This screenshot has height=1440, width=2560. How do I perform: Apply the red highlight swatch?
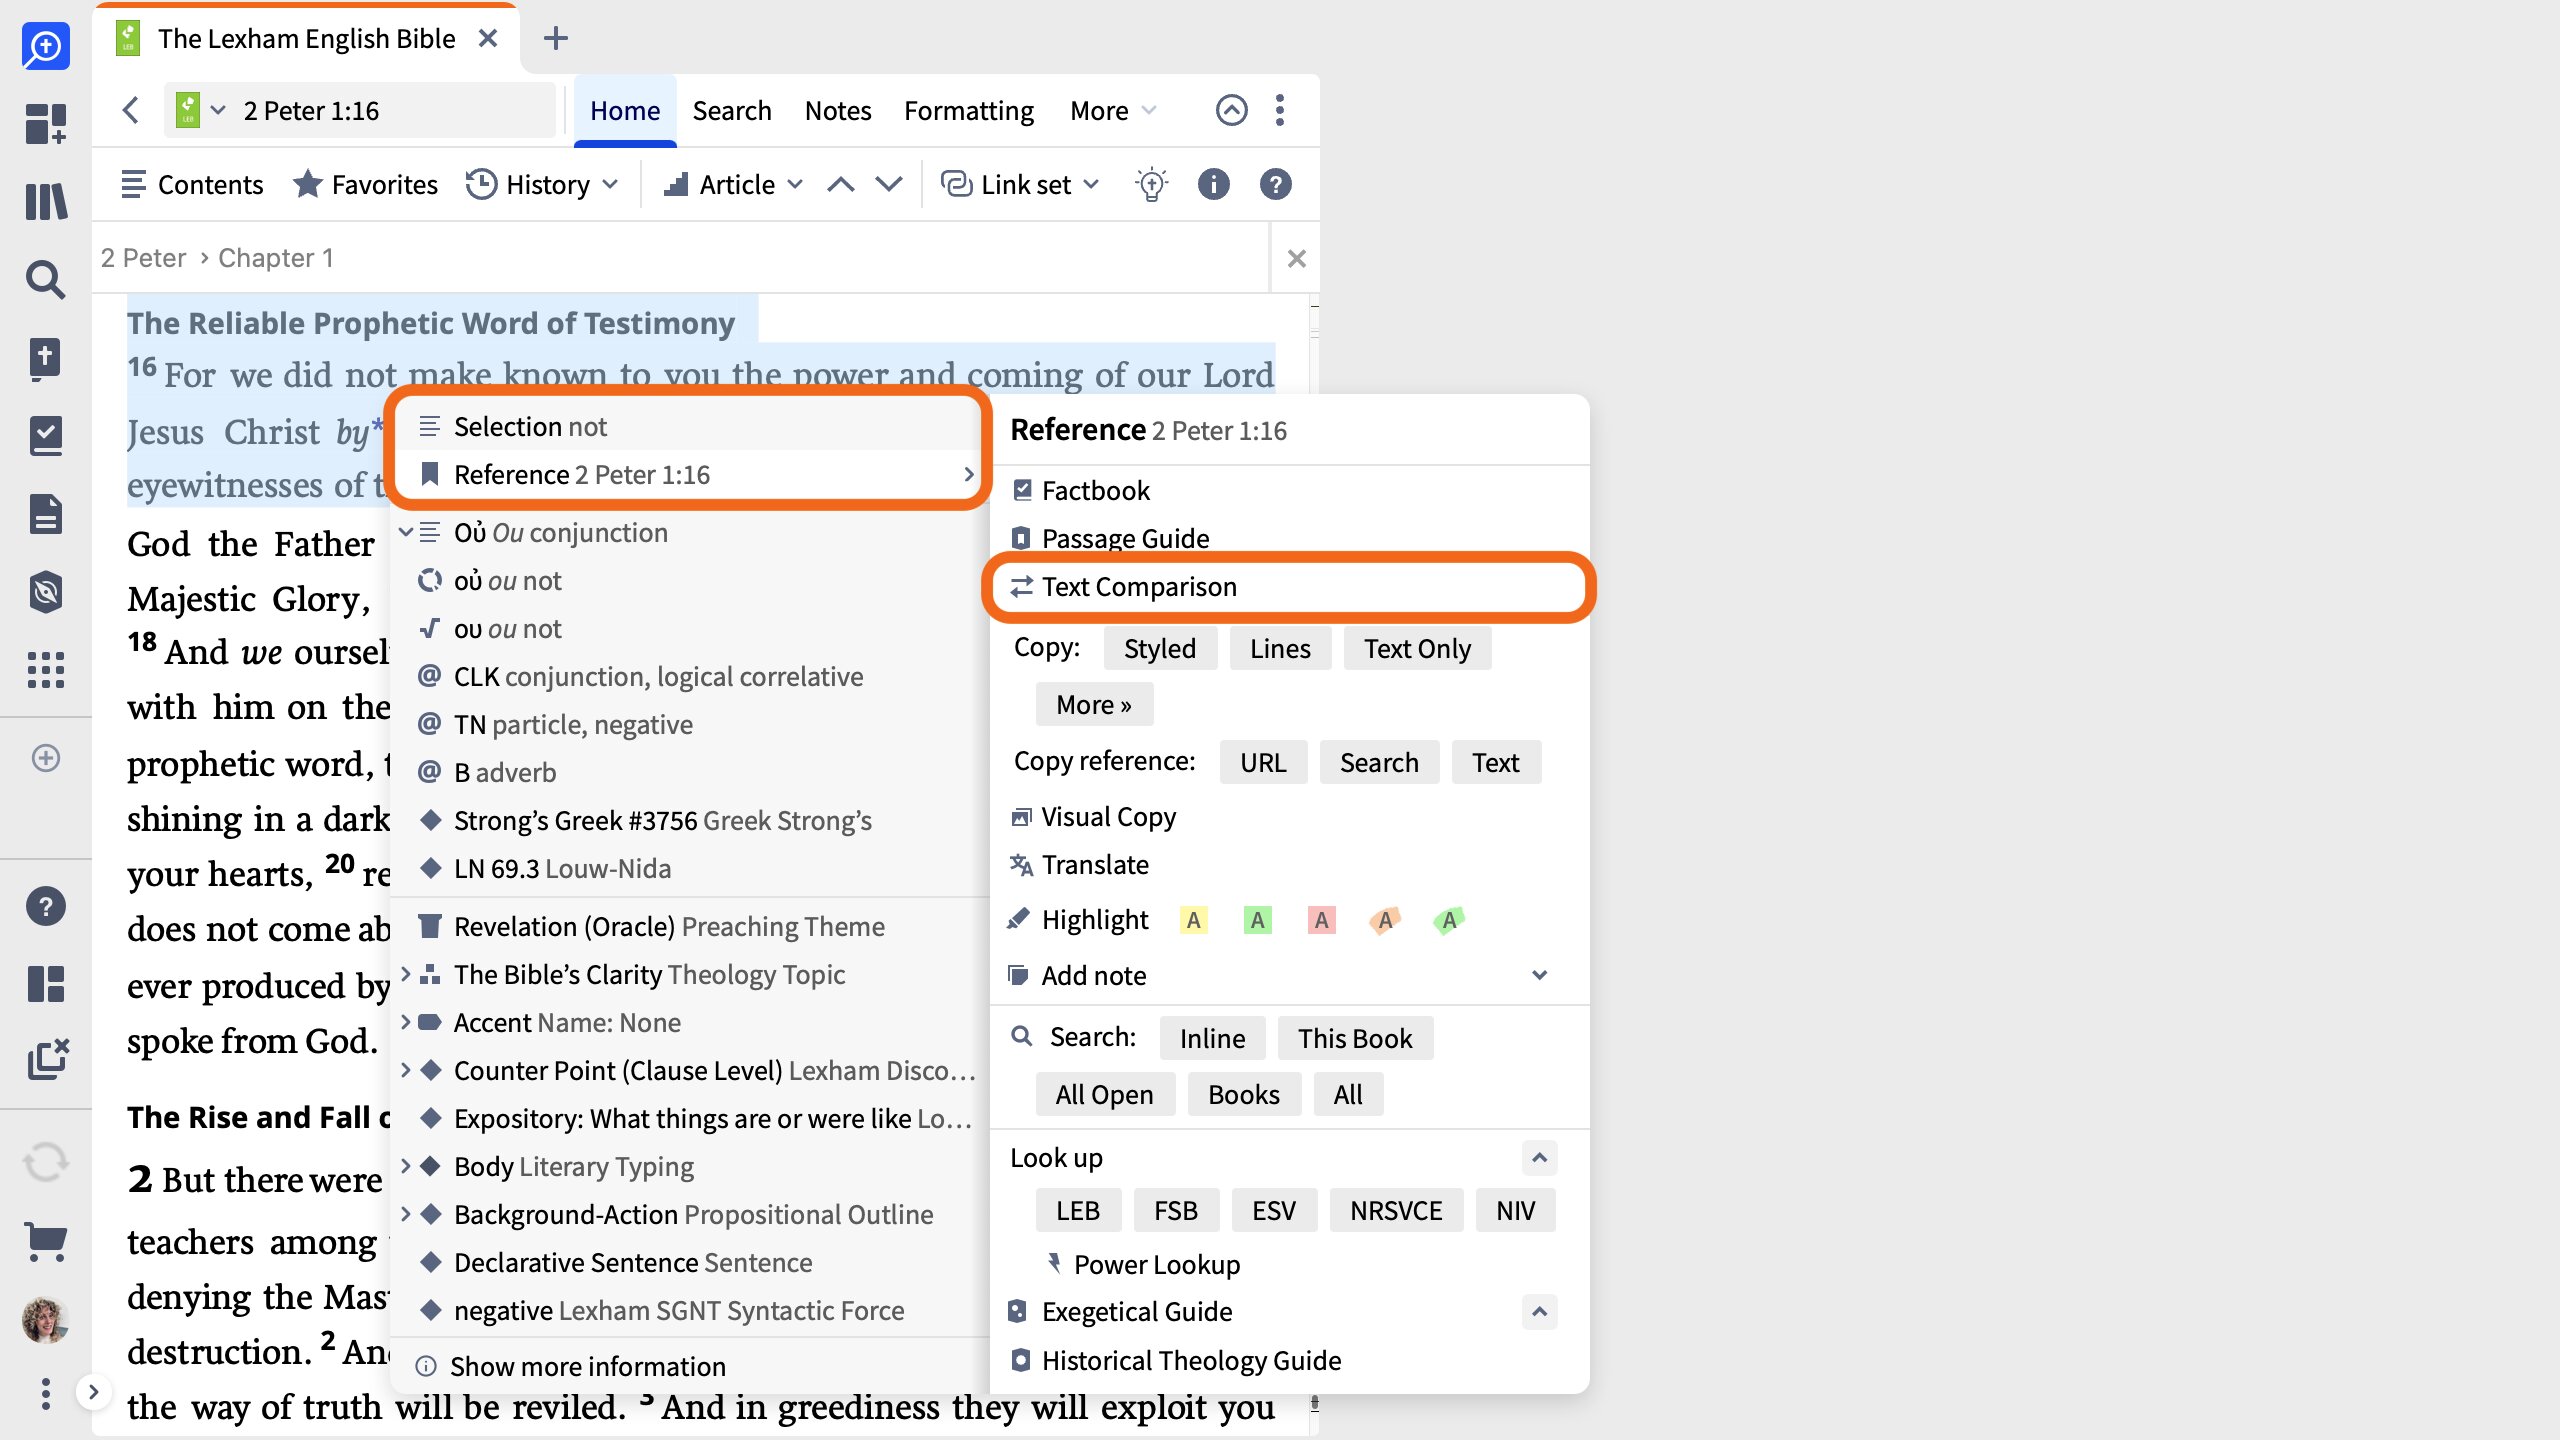point(1321,920)
